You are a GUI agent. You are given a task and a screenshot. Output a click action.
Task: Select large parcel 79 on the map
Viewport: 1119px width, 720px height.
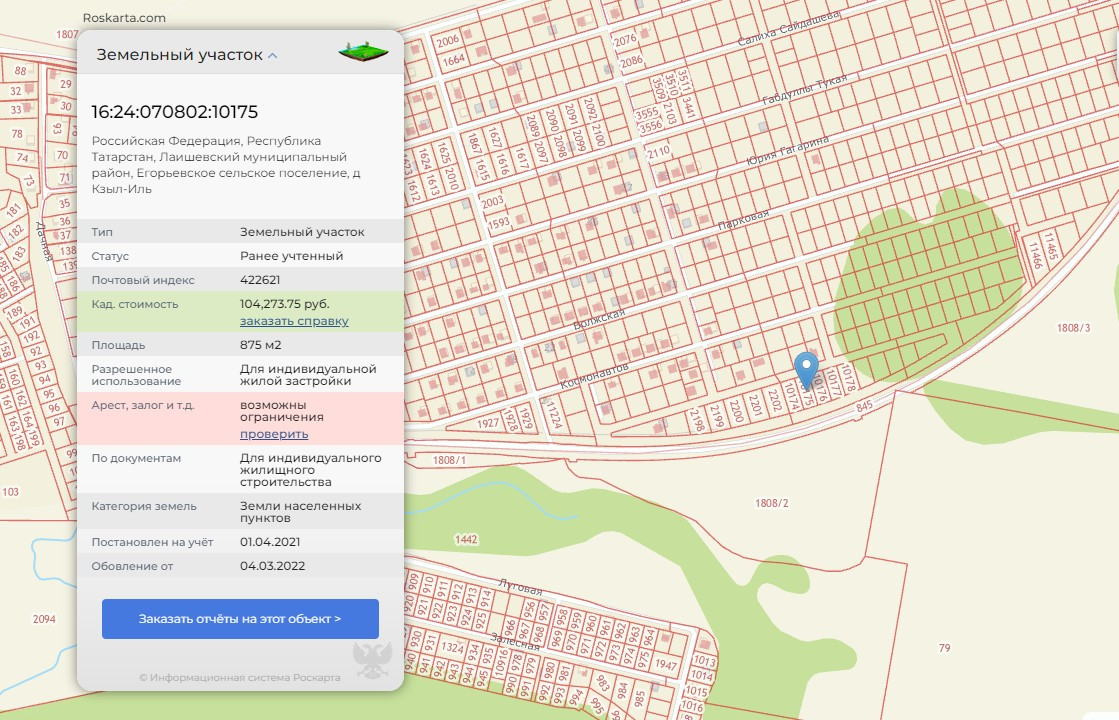944,649
